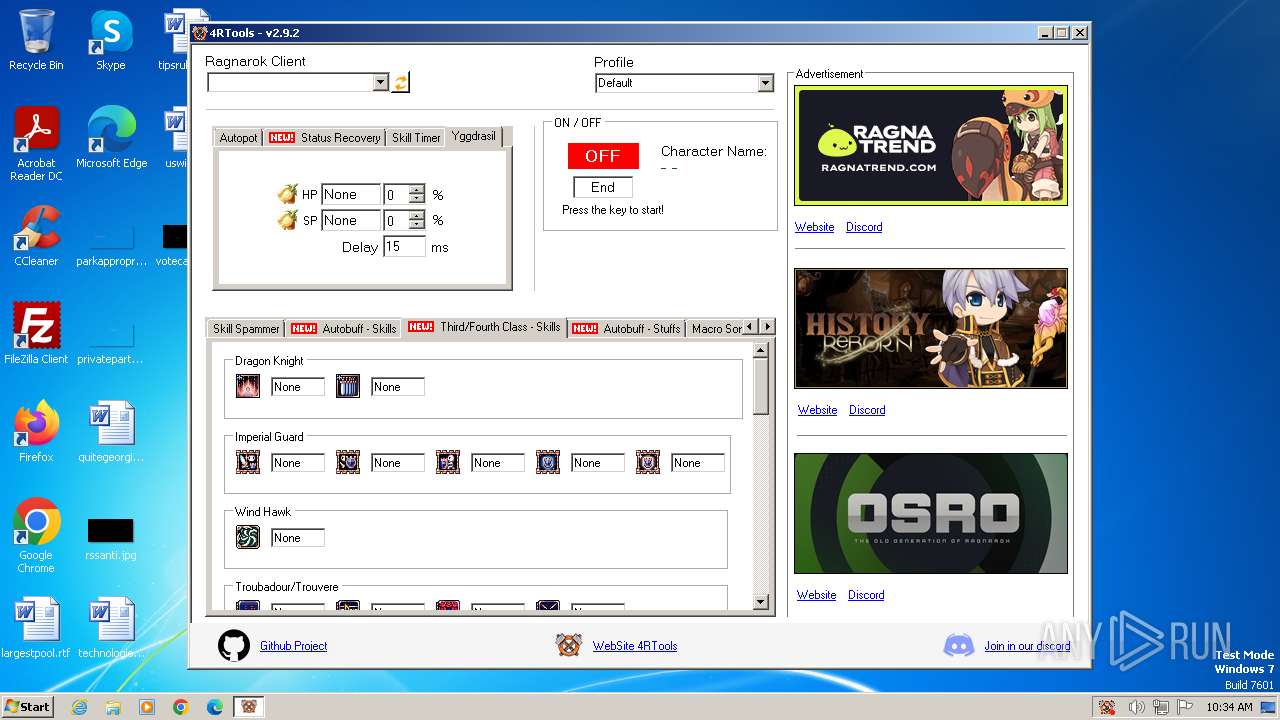This screenshot has height=720, width=1280.
Task: Open RagnaTrend Discord link
Action: pos(864,227)
